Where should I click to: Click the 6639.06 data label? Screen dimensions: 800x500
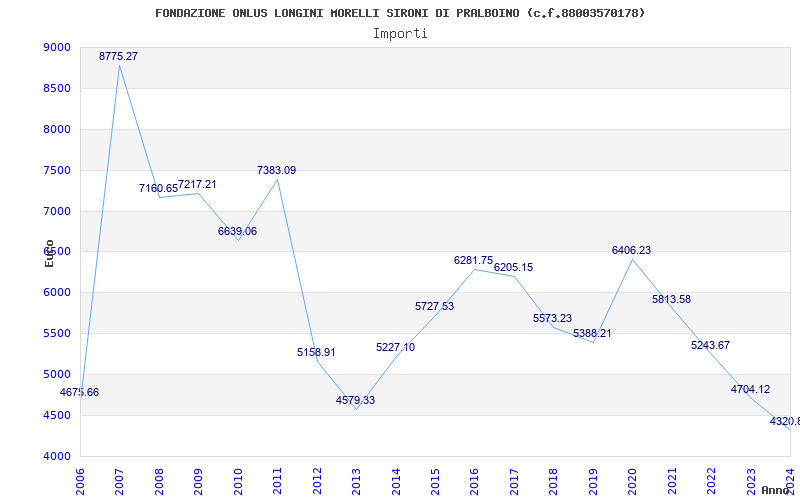click(237, 231)
